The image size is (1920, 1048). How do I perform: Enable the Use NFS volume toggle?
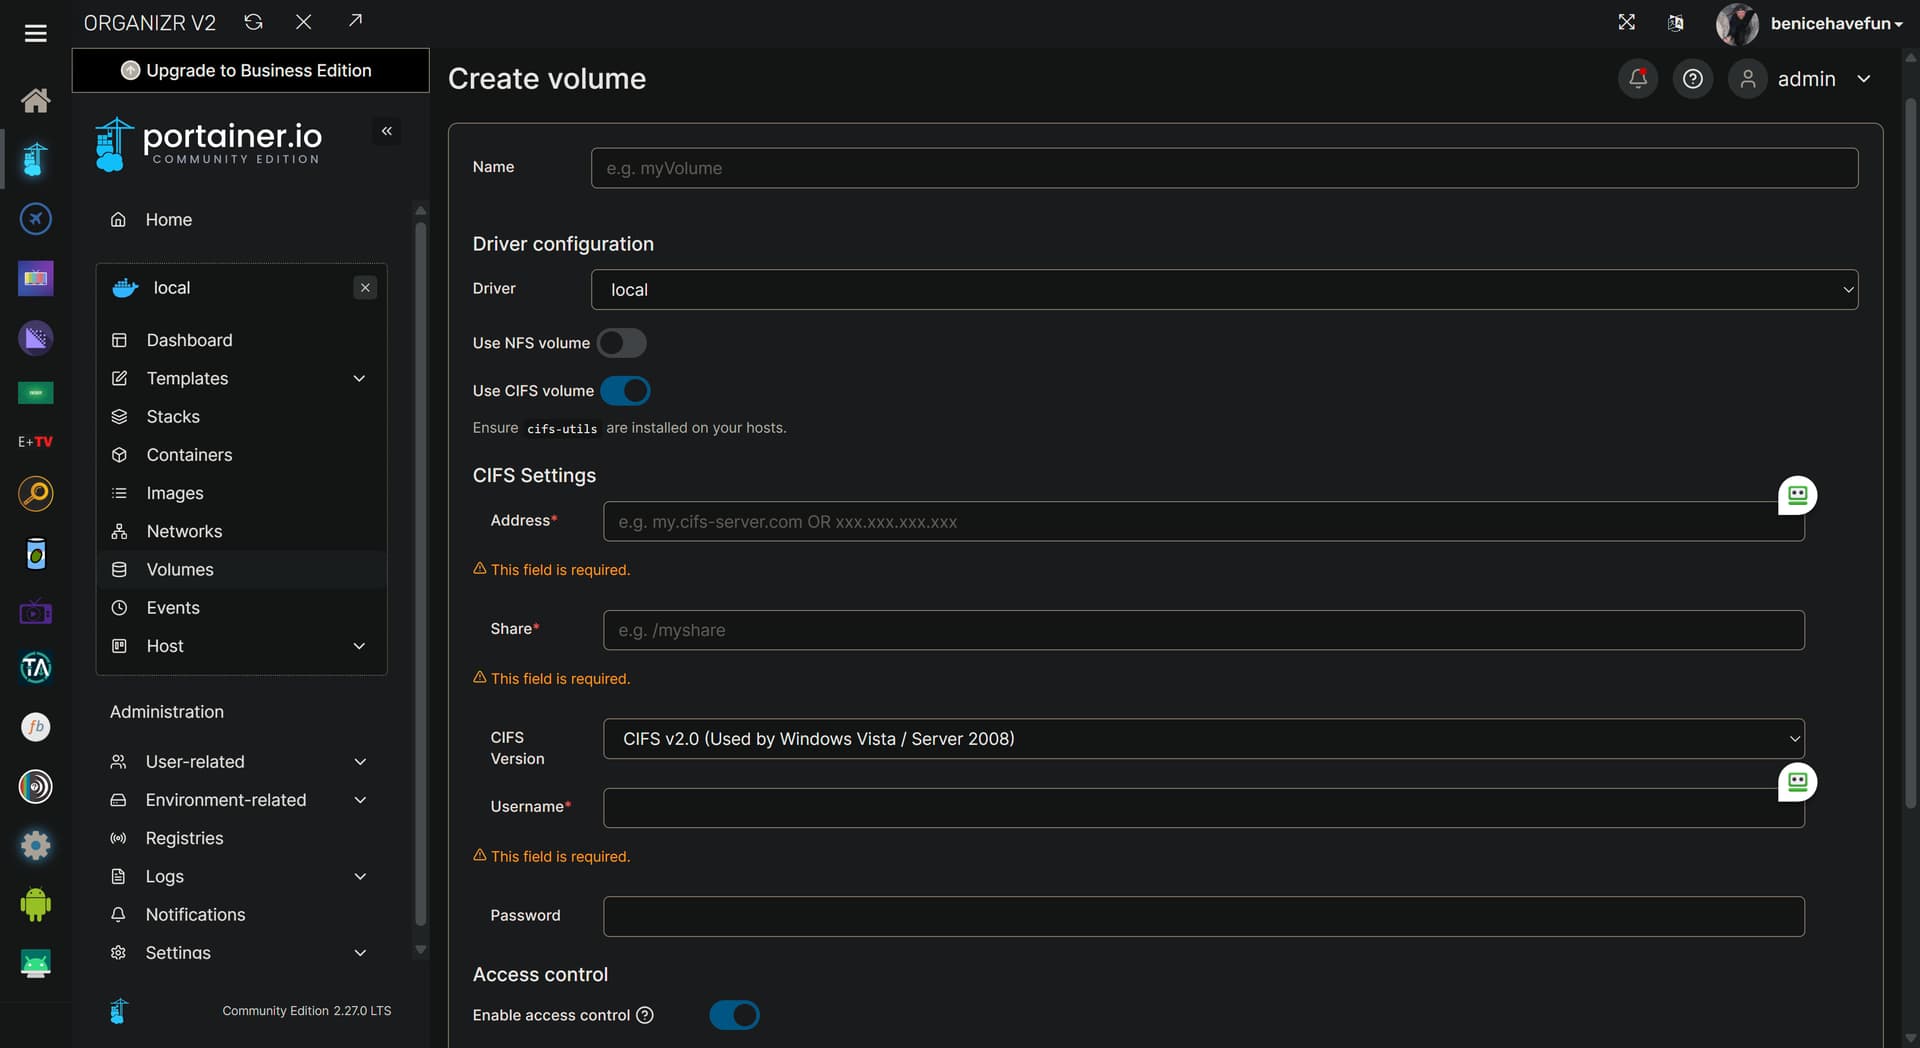pyautogui.click(x=621, y=343)
